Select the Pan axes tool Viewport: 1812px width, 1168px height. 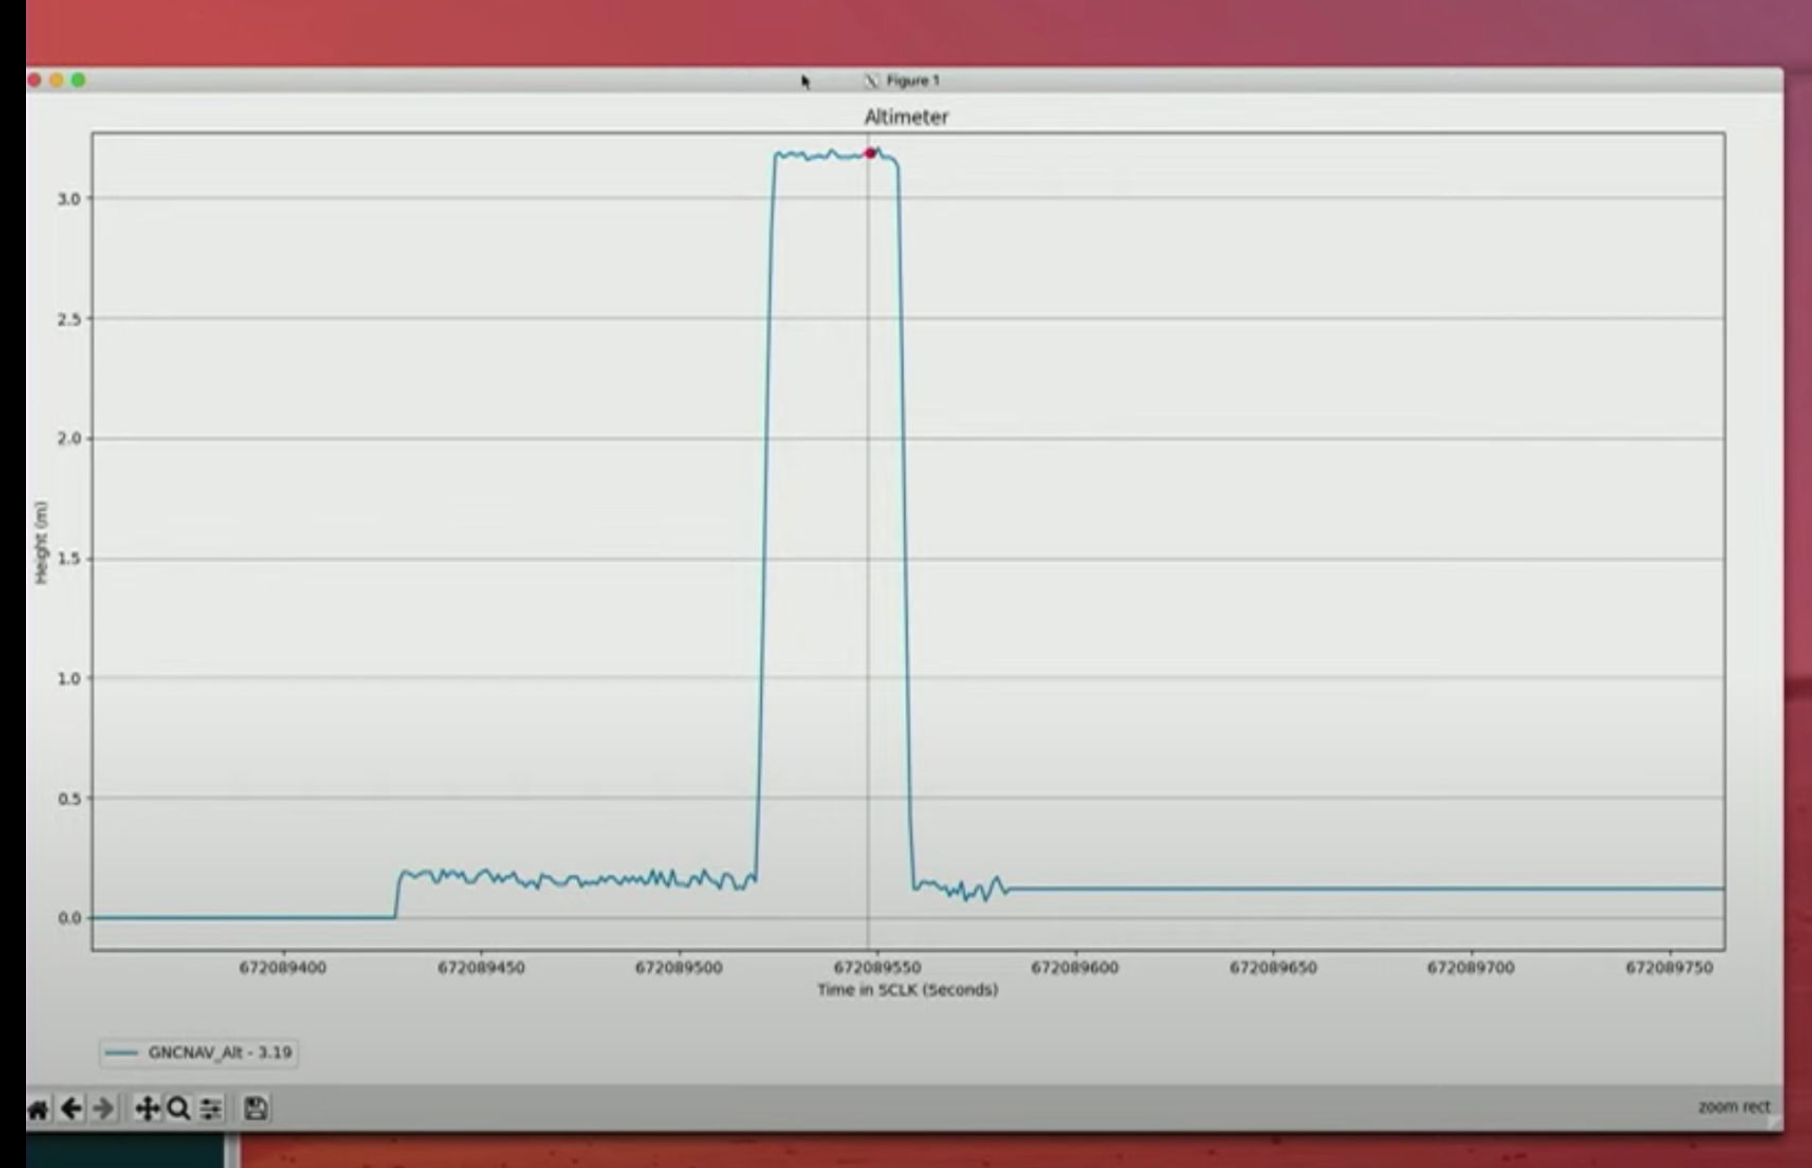pos(147,1108)
